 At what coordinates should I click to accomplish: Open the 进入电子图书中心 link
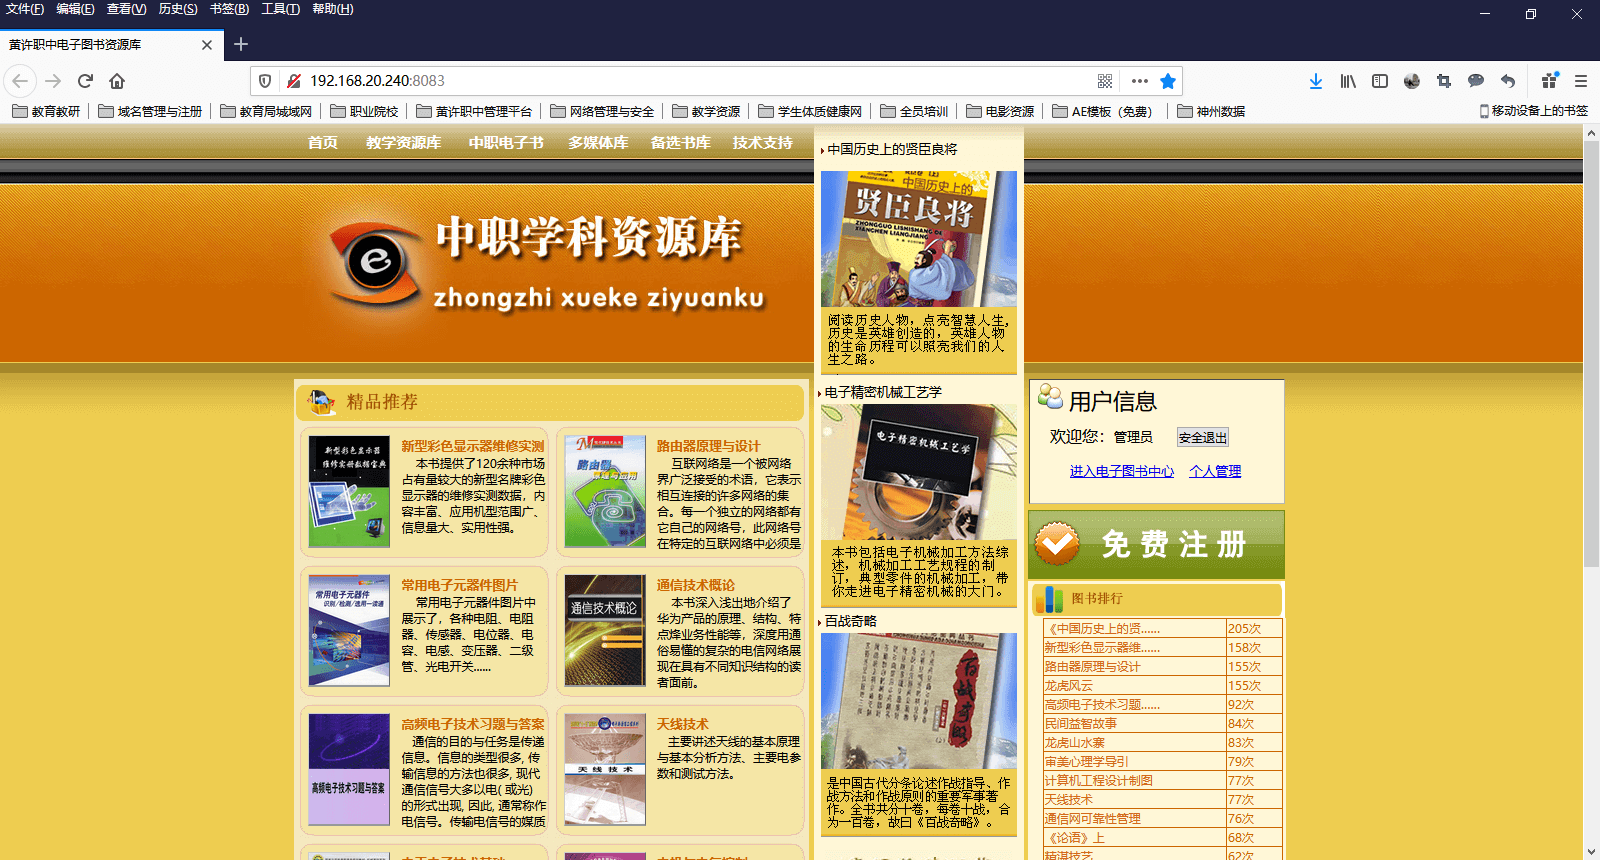click(x=1121, y=471)
